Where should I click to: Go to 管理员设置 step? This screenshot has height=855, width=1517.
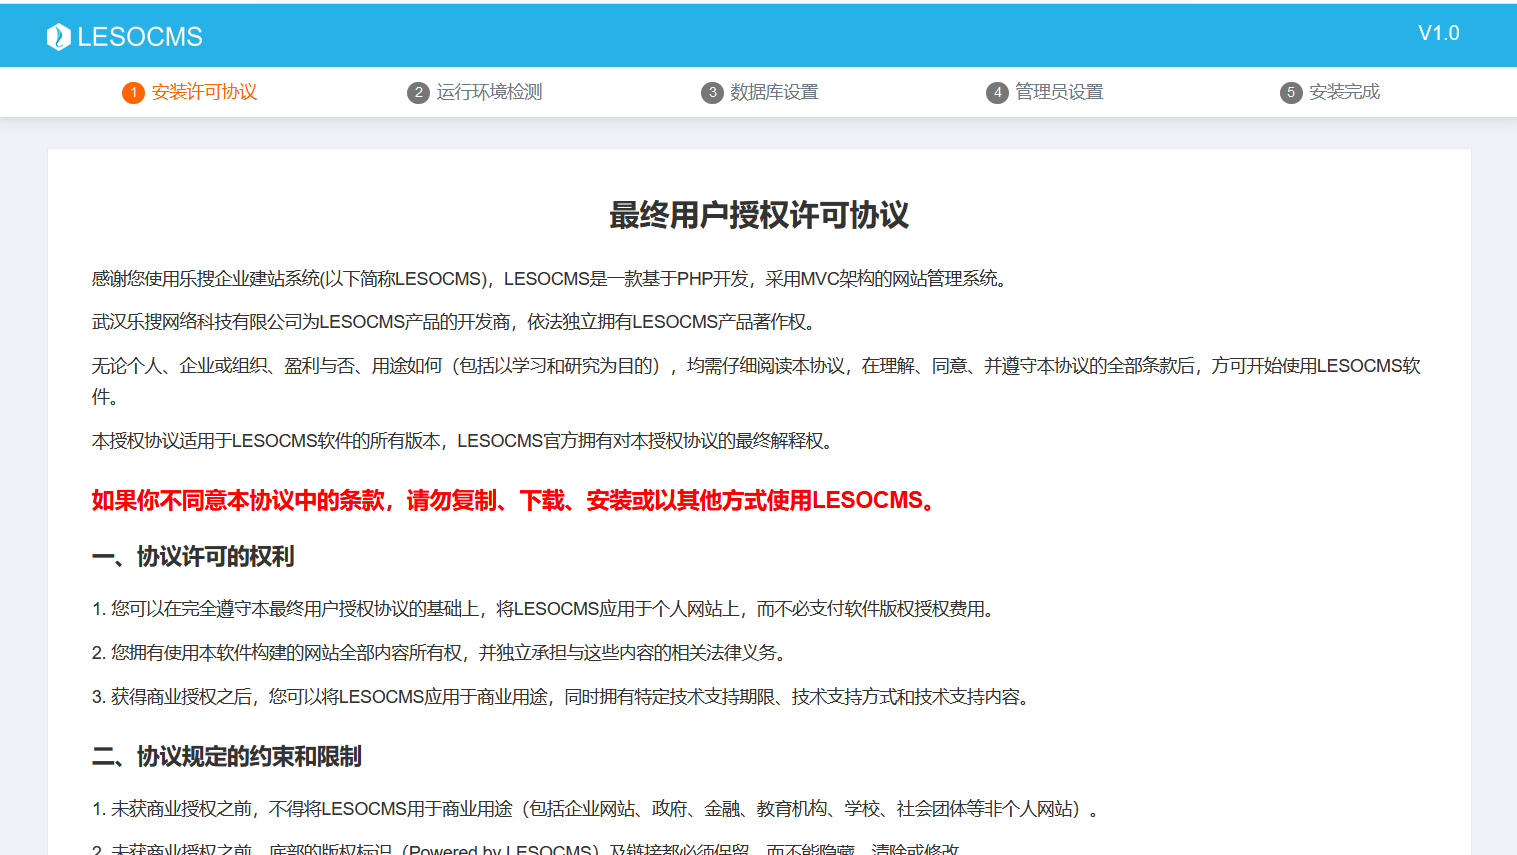coord(1059,92)
